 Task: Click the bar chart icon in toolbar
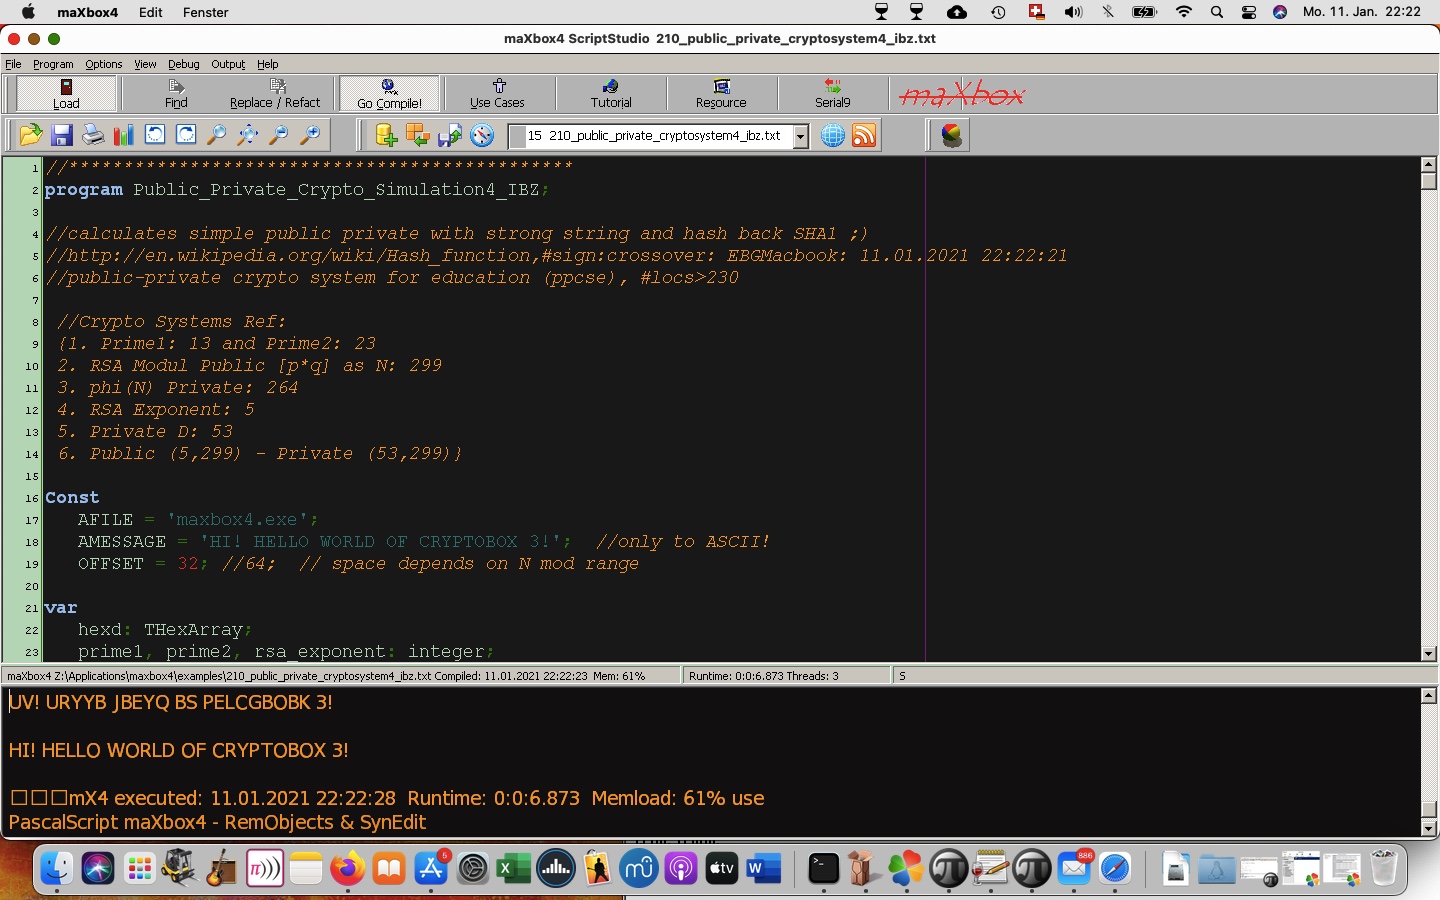coord(124,135)
